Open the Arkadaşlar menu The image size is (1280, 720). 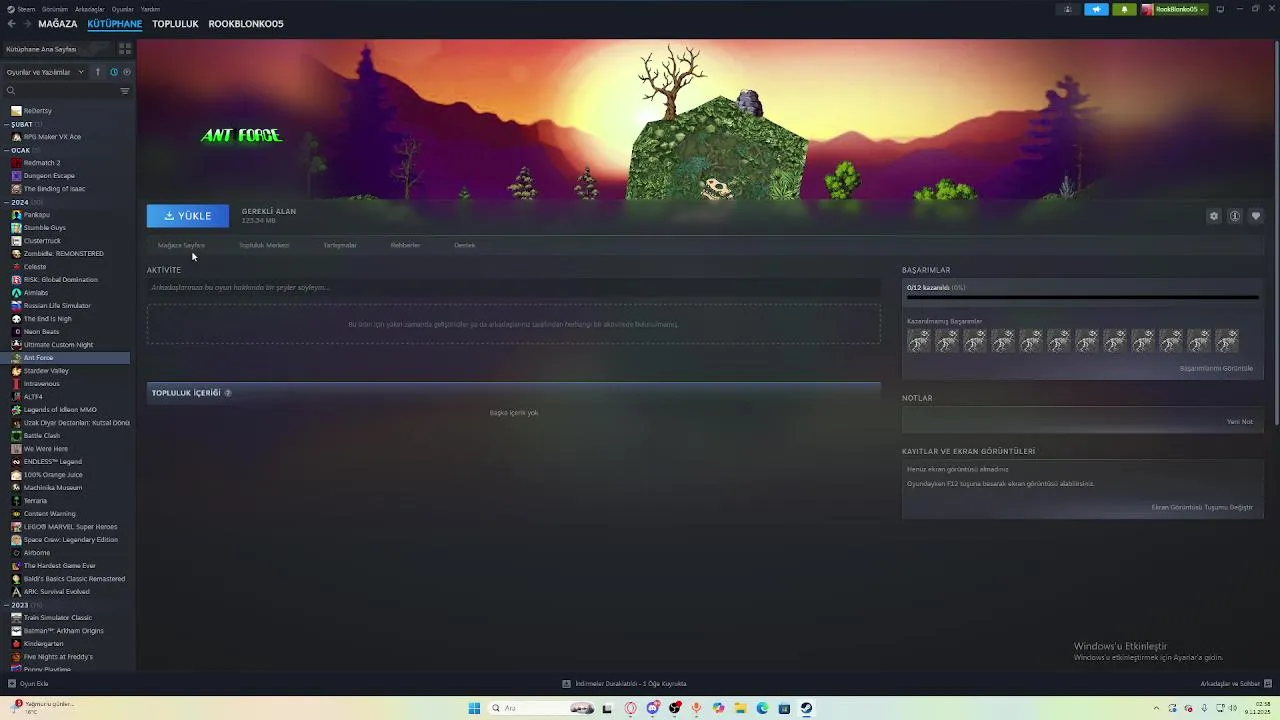tap(90, 9)
